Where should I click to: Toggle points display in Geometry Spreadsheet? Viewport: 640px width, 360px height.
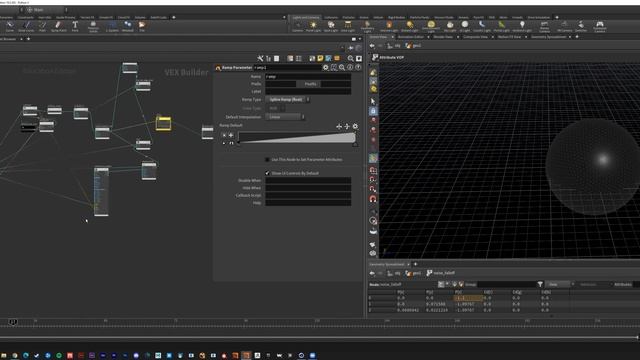pos(441,284)
